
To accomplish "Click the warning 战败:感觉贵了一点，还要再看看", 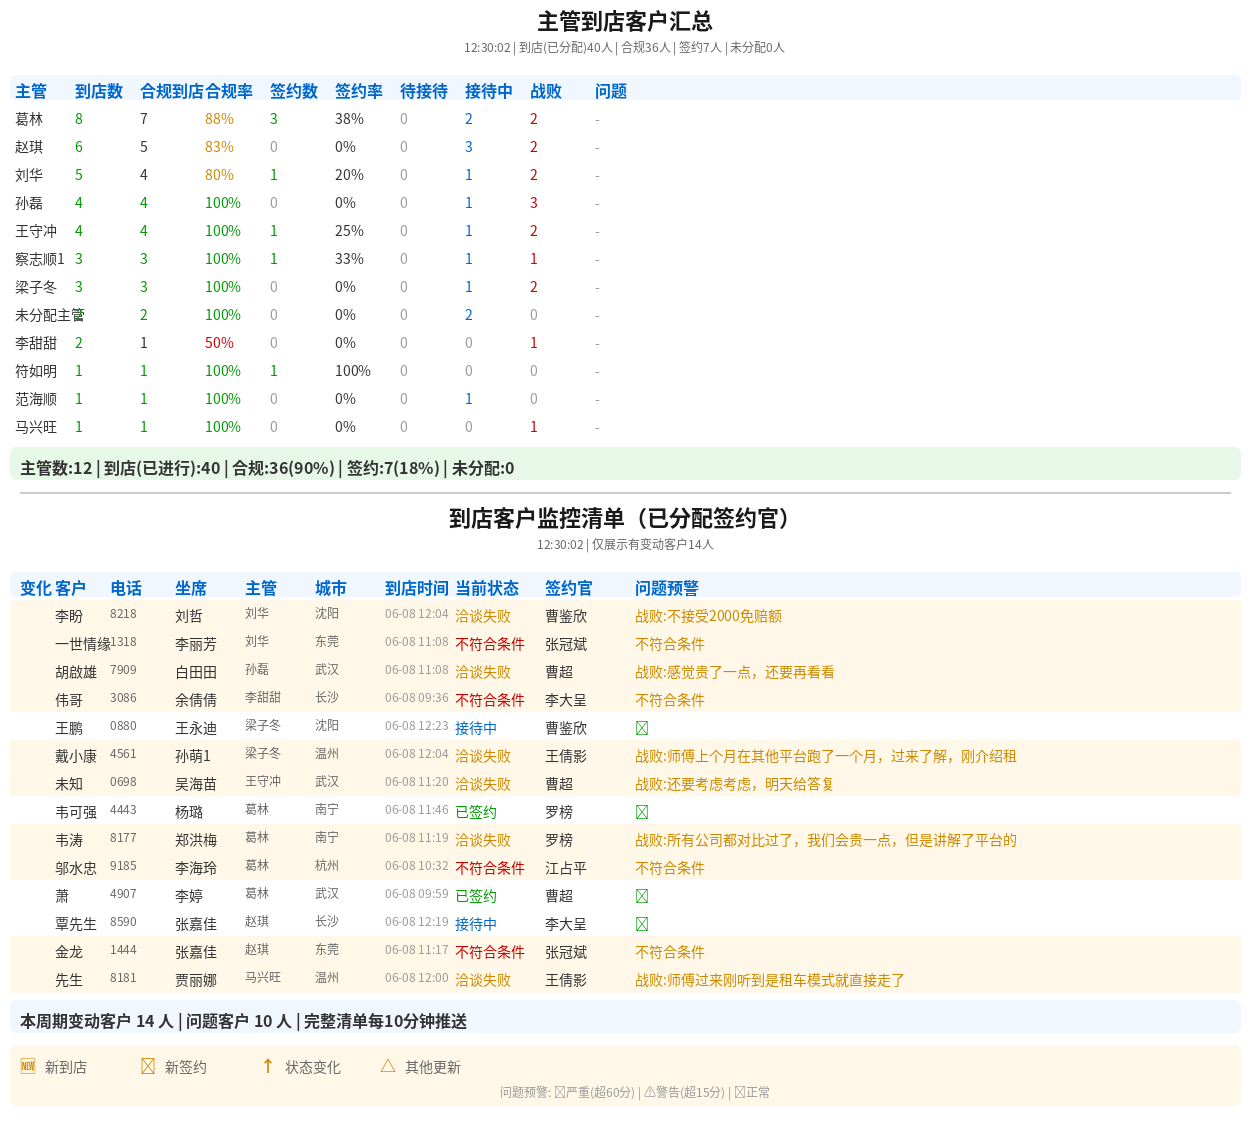I will tap(735, 673).
